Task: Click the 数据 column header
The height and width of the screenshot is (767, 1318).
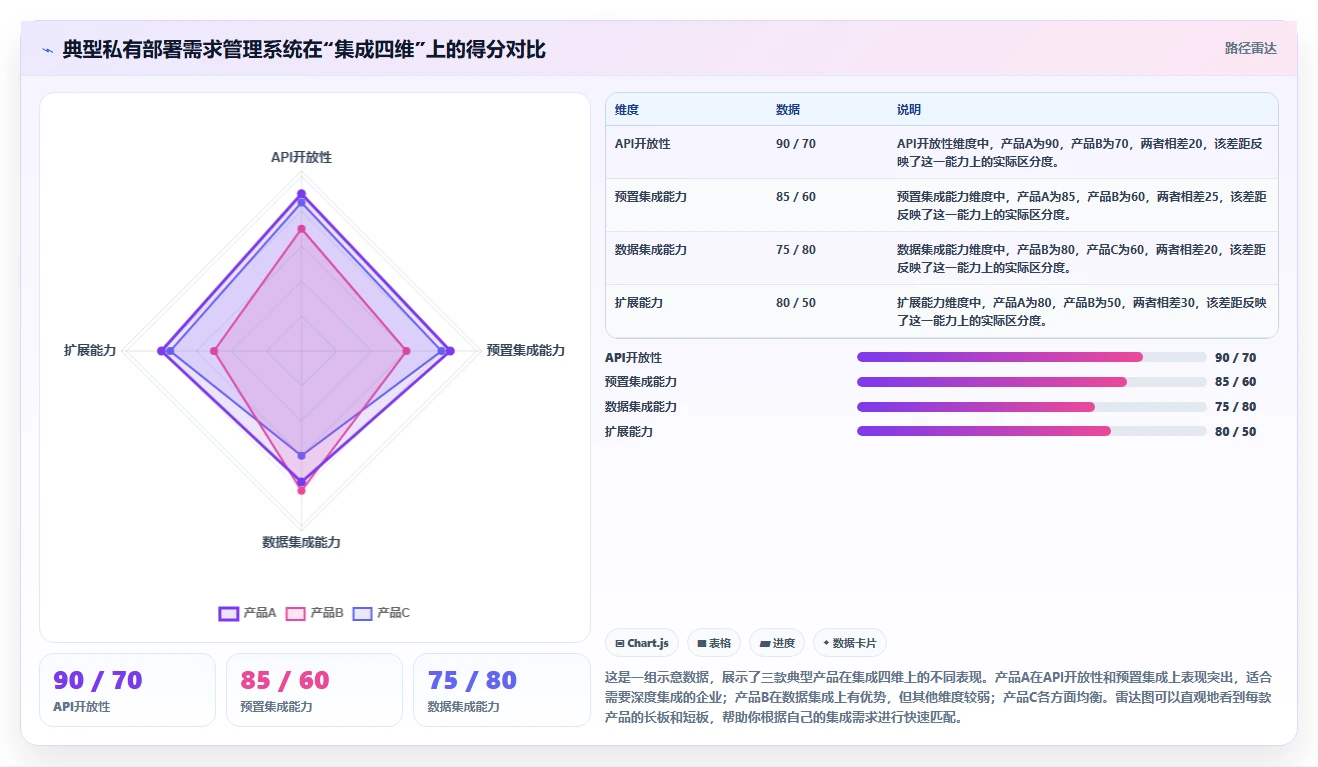Action: point(788,110)
